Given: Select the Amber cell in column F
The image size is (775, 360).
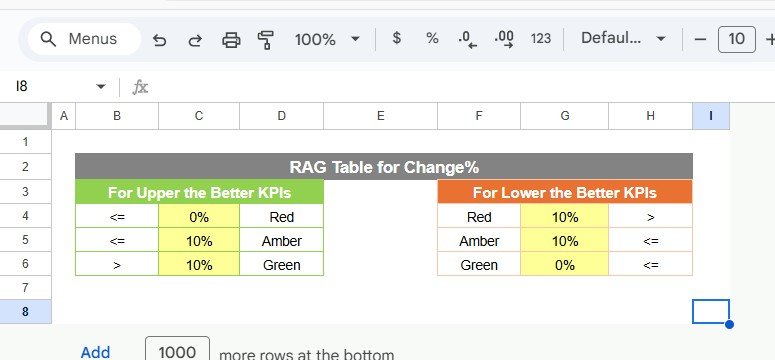Looking at the screenshot, I should click(x=478, y=240).
